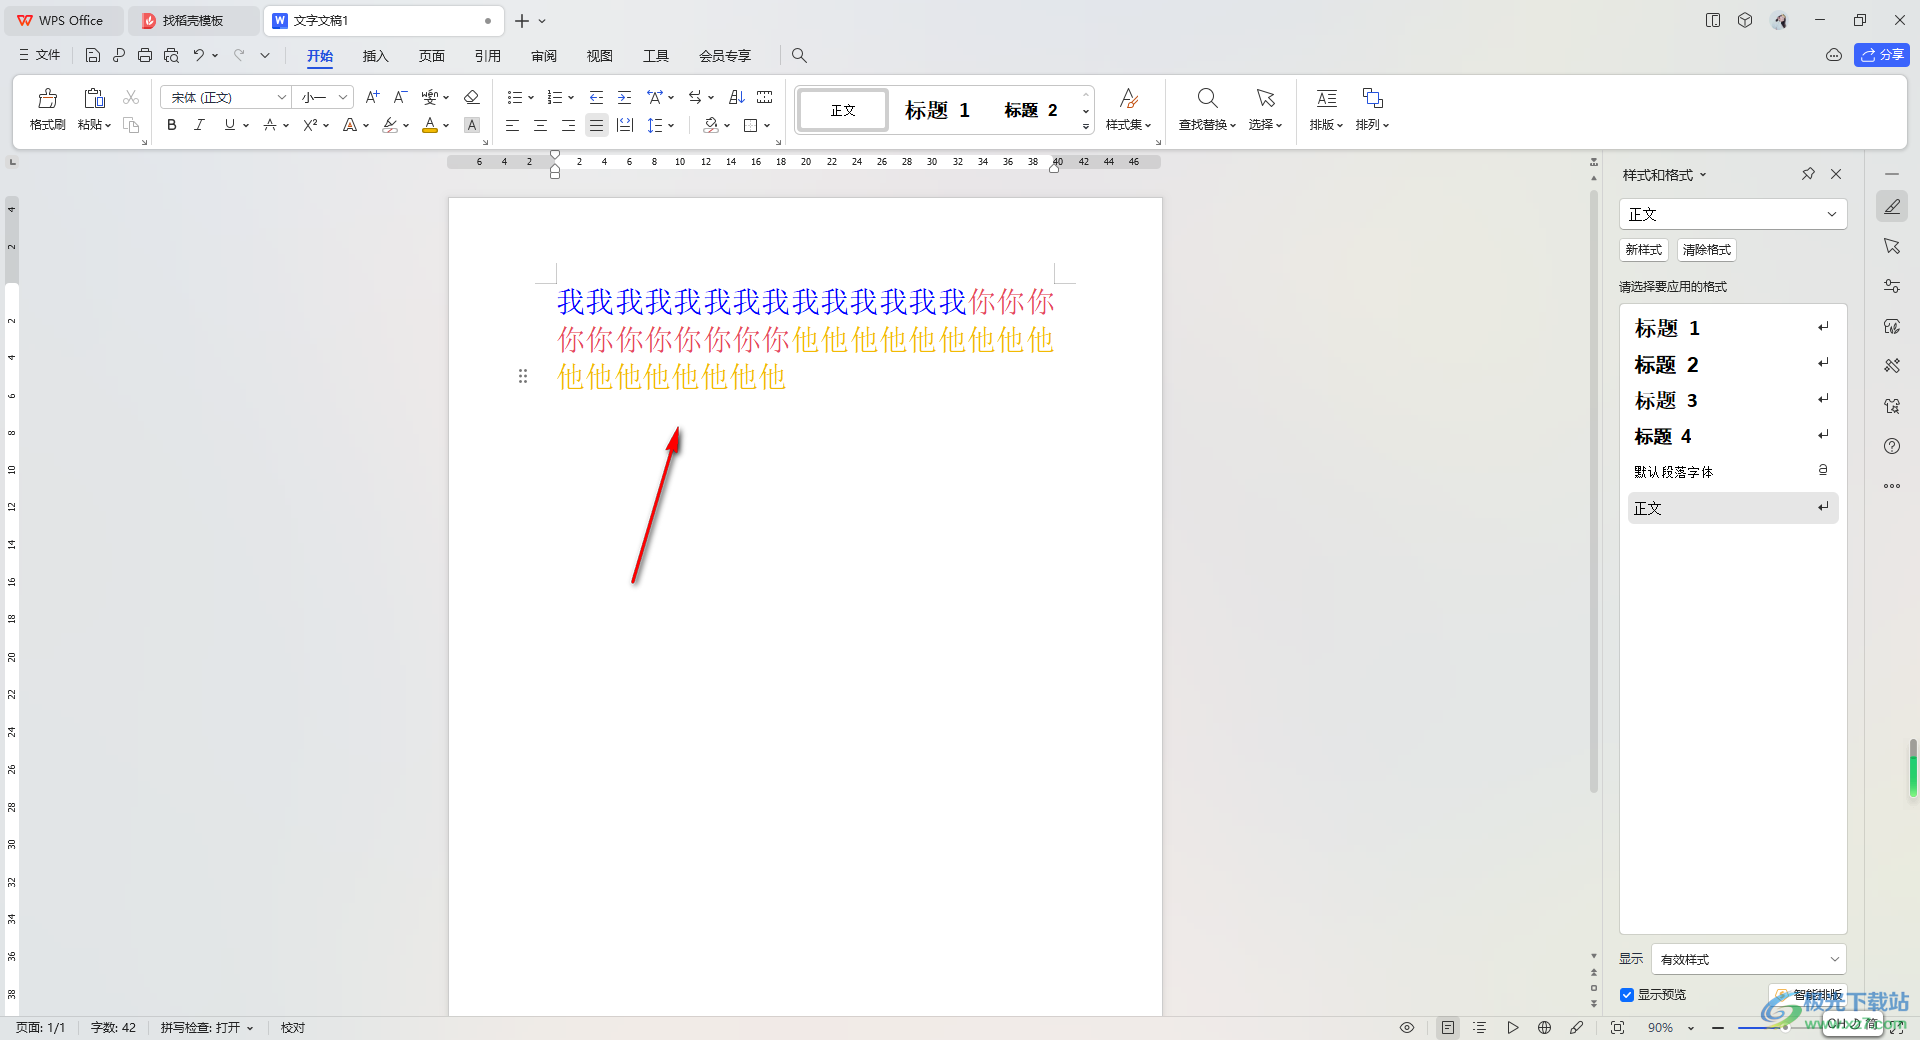Screen dimensions: 1920x1040
Task: Click the Decrease Indent icon
Action: pyautogui.click(x=596, y=97)
